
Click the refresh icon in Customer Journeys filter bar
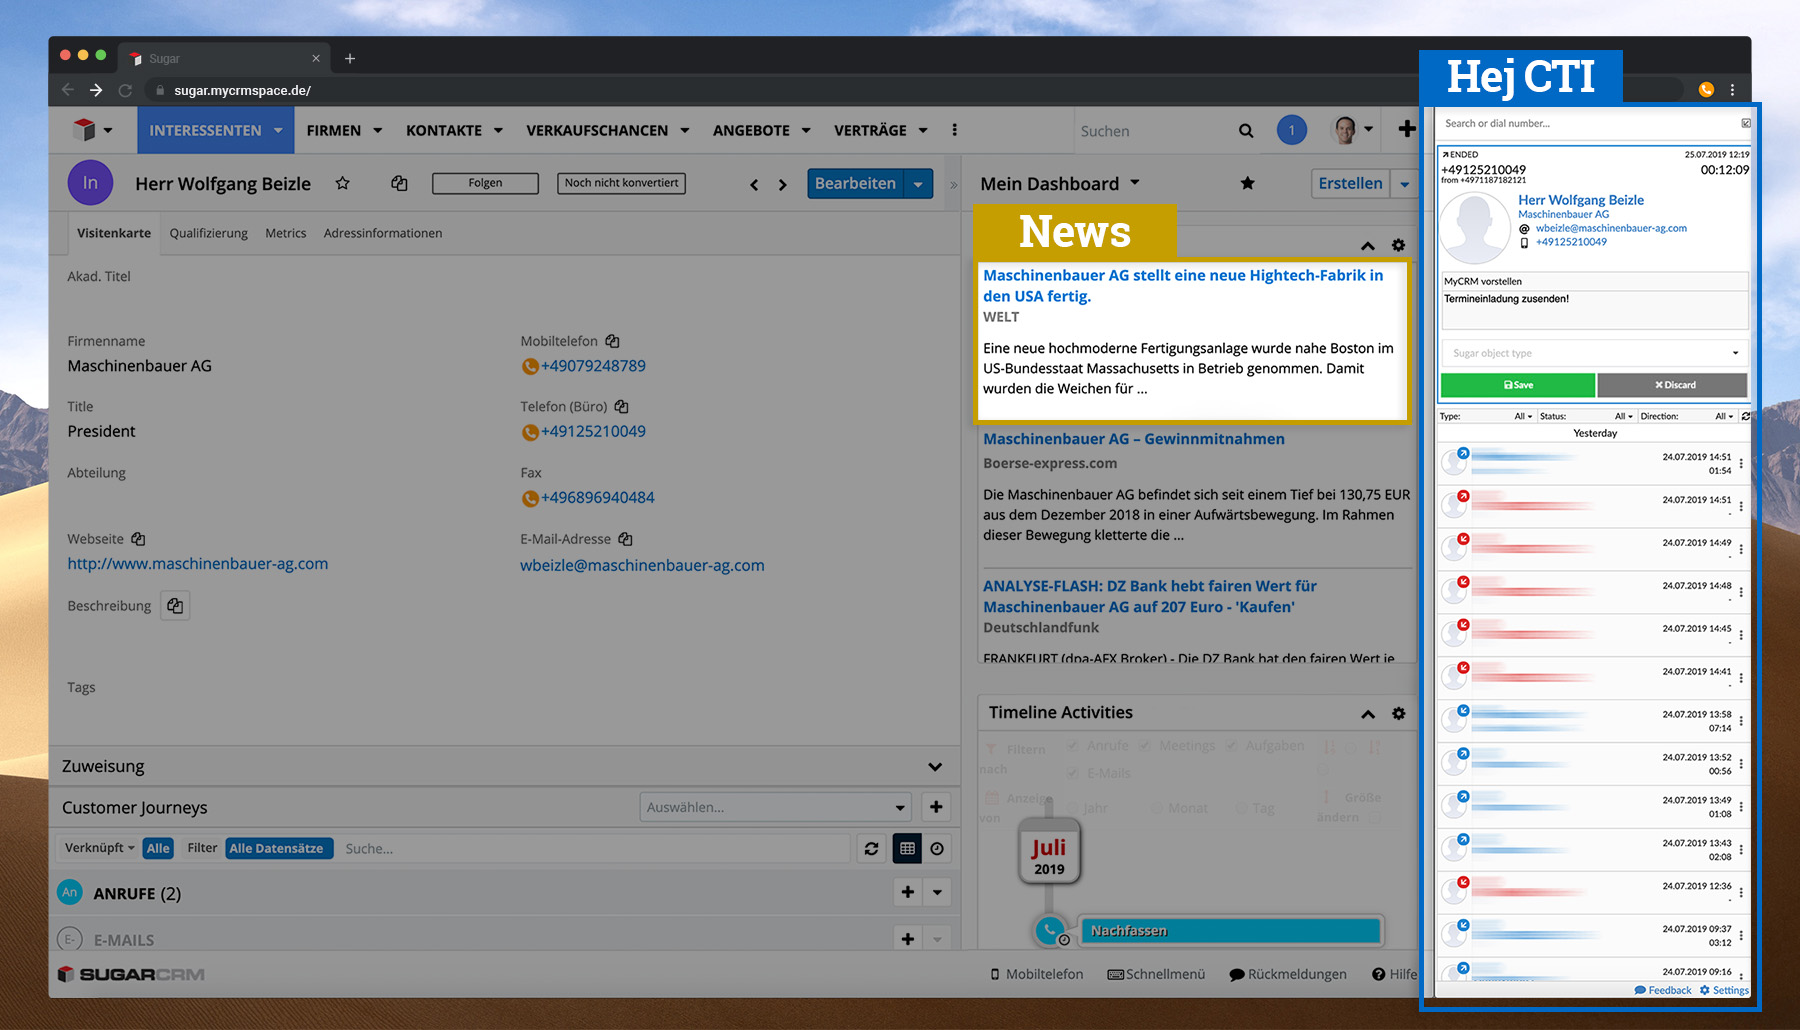(x=871, y=848)
